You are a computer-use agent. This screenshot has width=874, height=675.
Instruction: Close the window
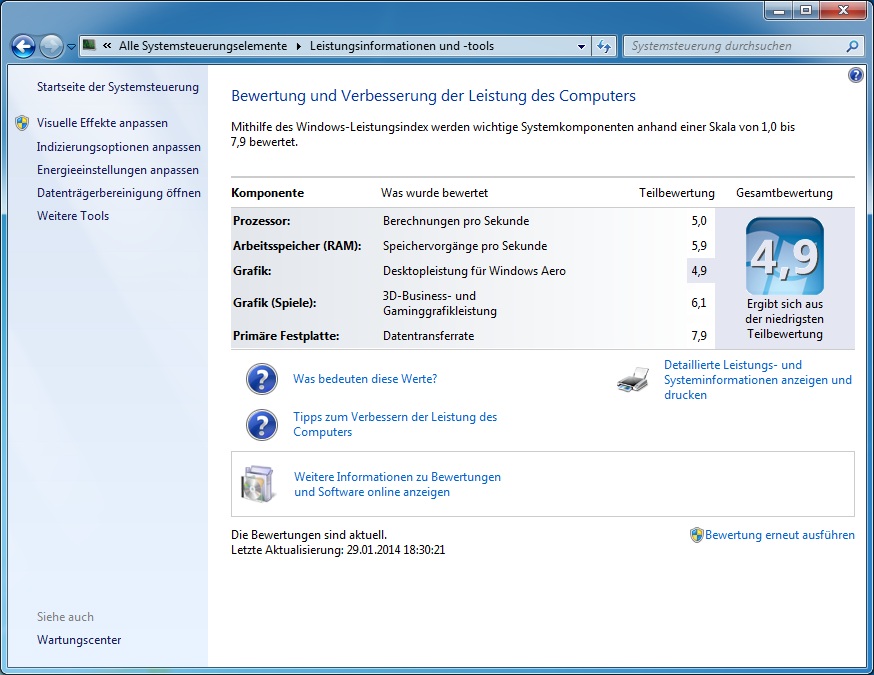[843, 11]
